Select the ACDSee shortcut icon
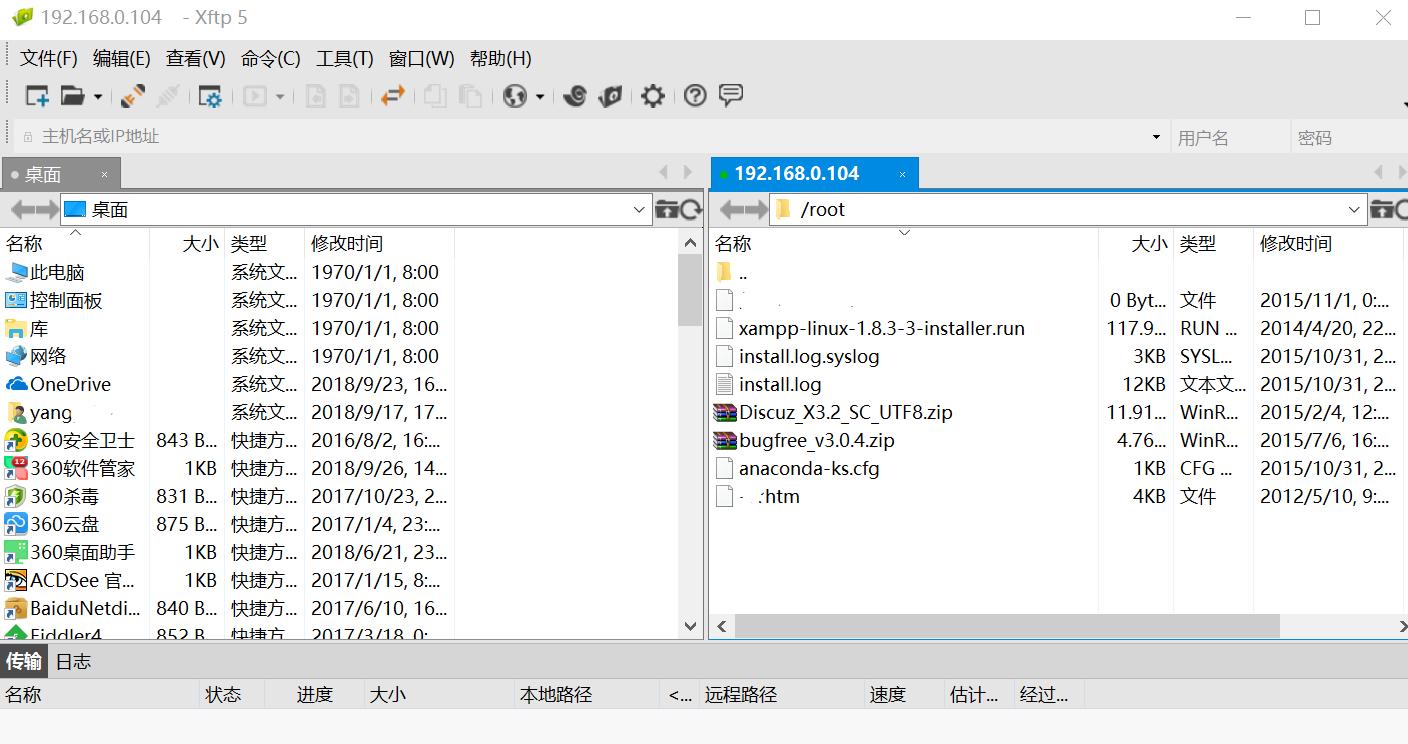Viewport: 1408px width, 744px height. point(16,580)
